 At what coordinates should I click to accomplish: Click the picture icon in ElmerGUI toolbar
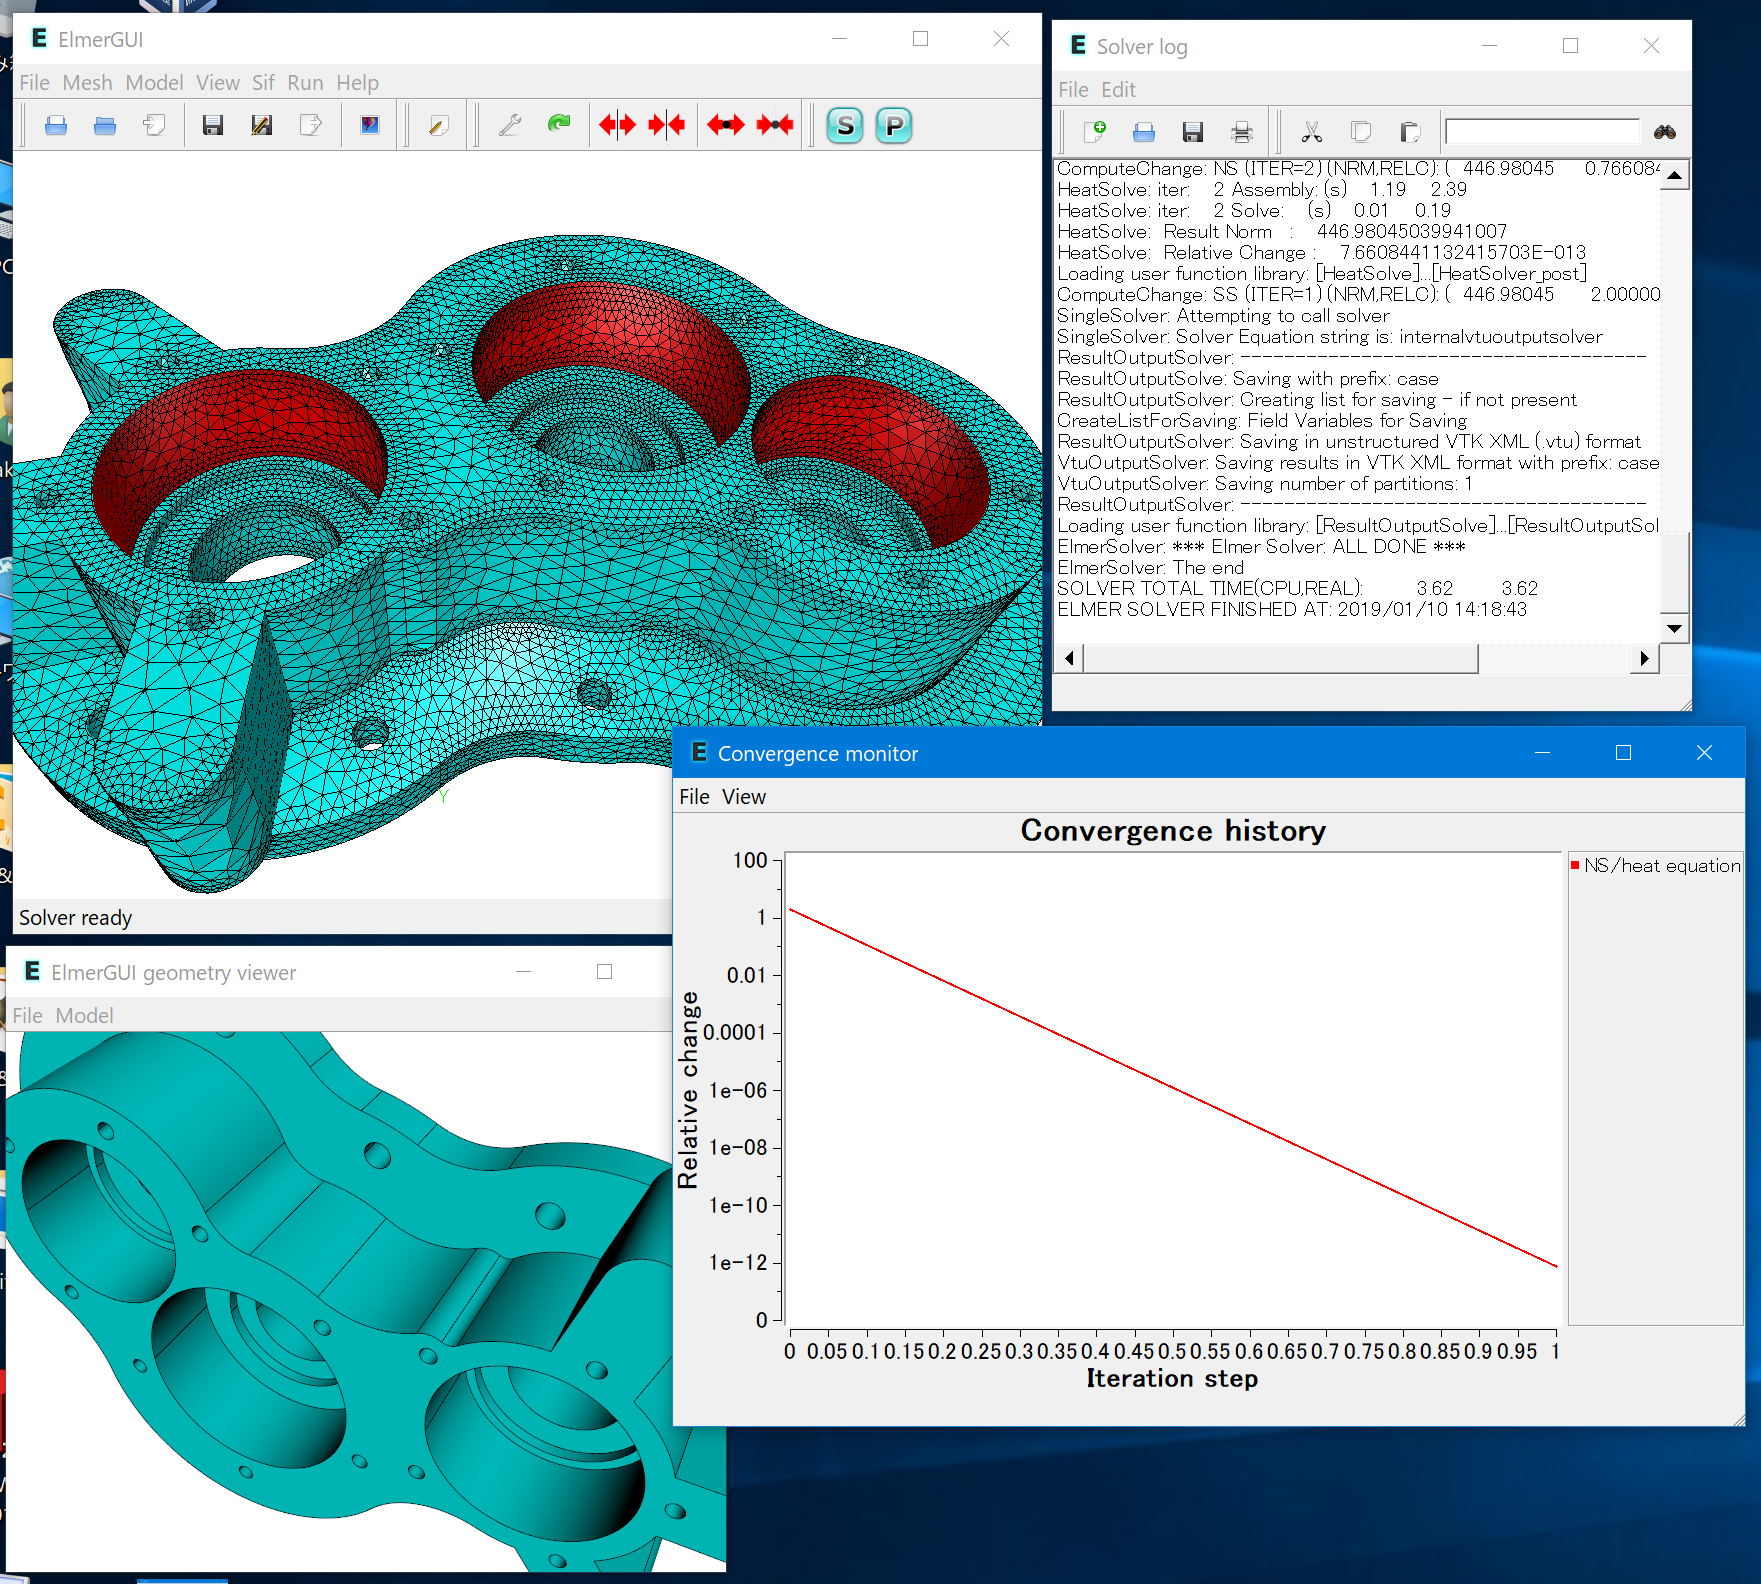coord(370,125)
